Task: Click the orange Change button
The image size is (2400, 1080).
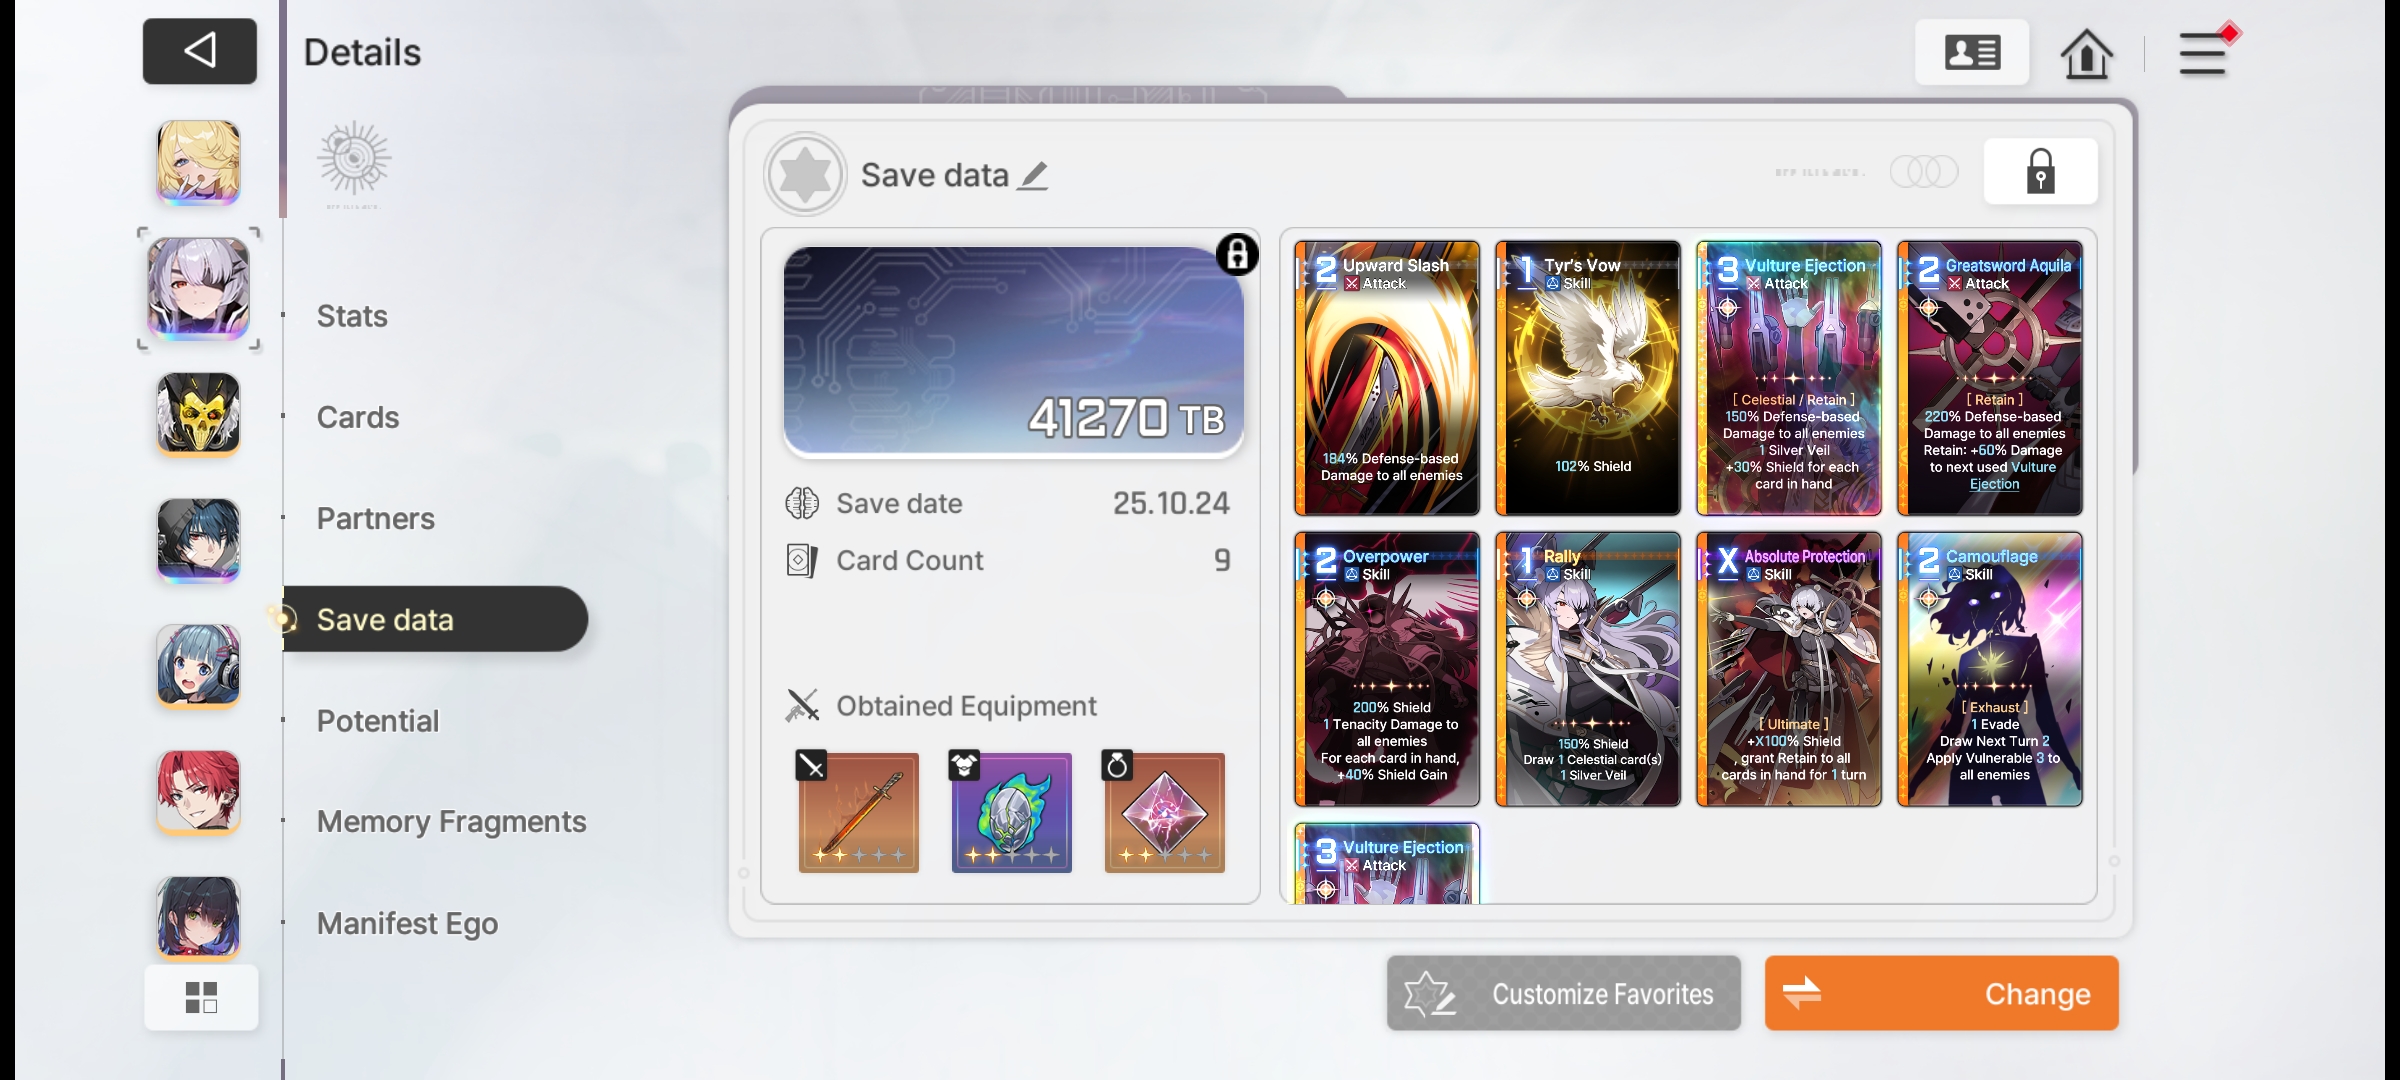Action: [x=1941, y=993]
